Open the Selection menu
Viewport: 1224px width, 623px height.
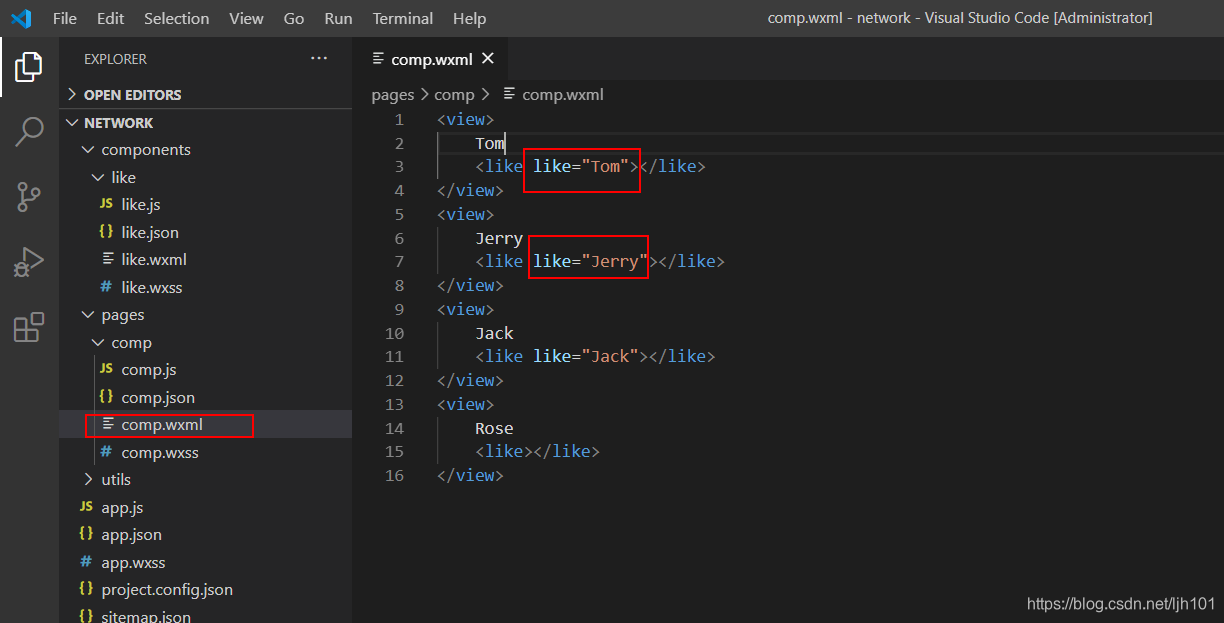(177, 18)
